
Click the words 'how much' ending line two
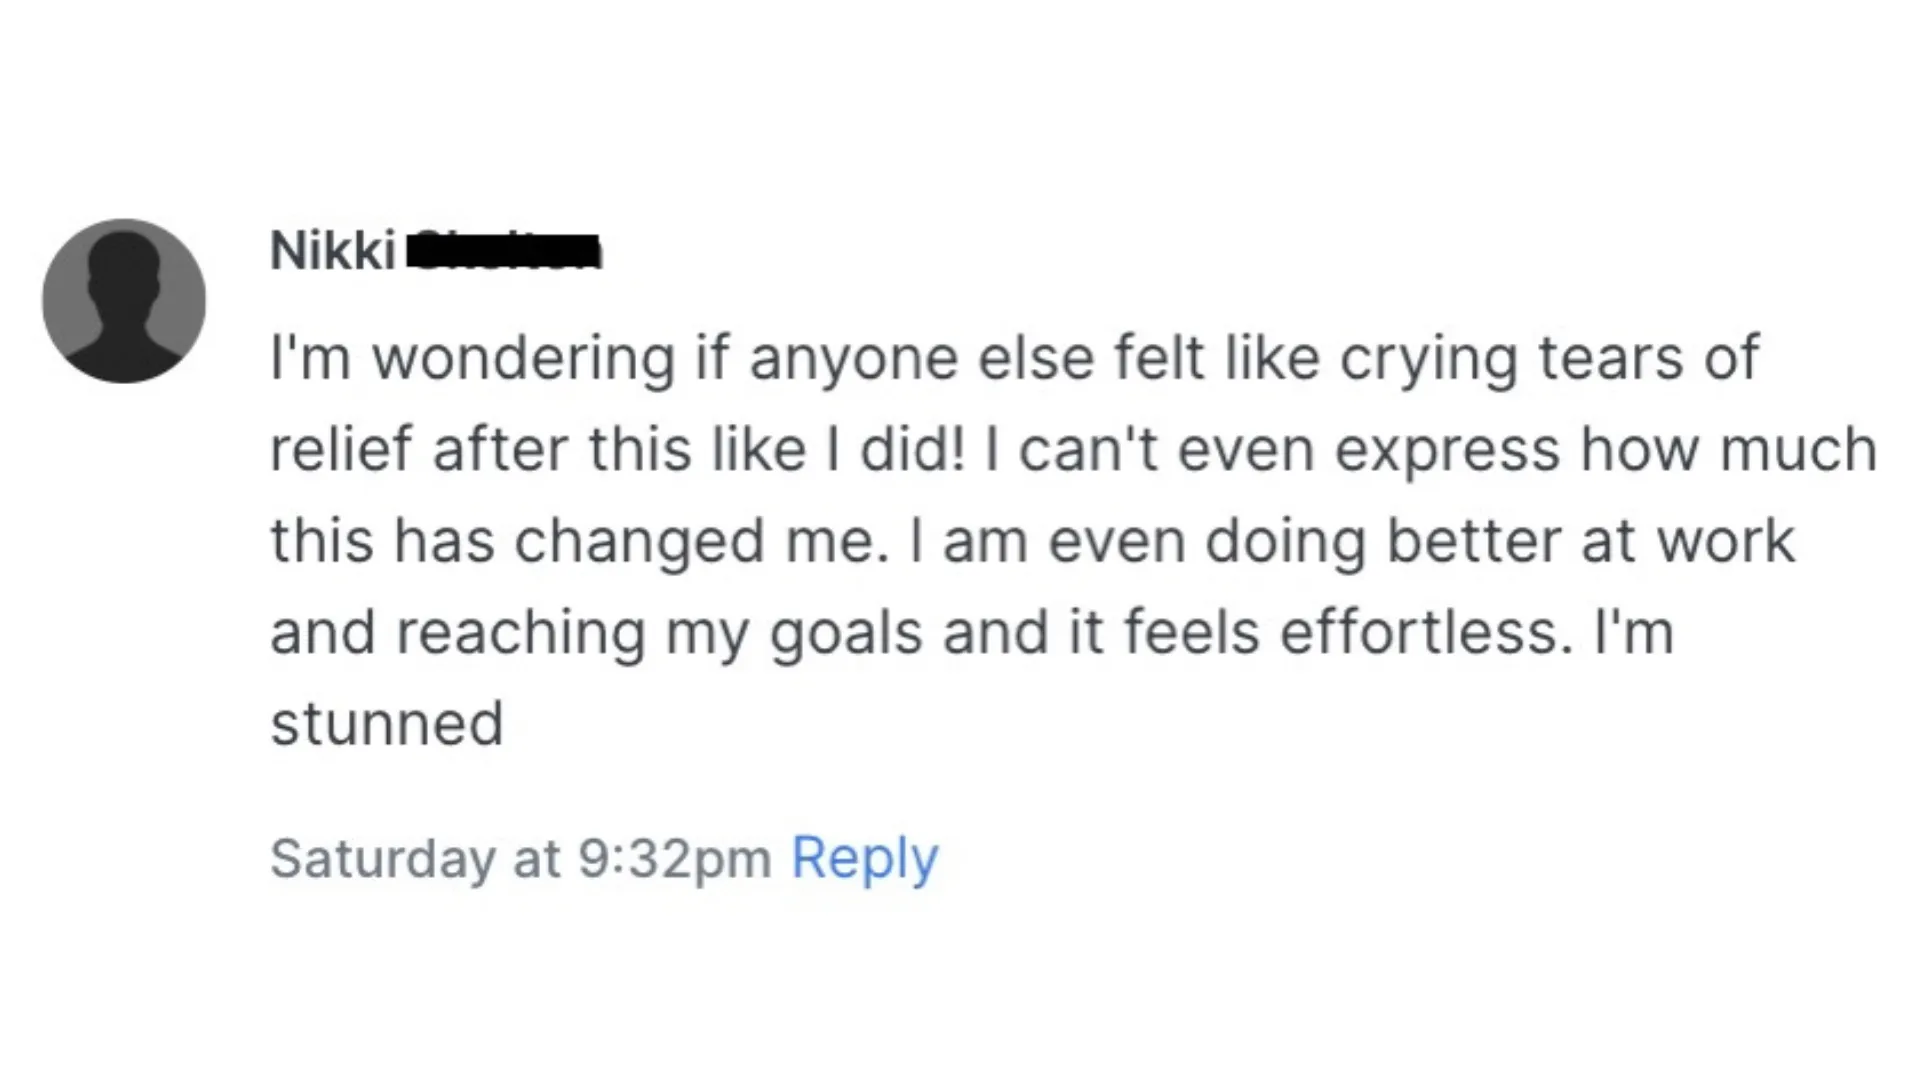pyautogui.click(x=1728, y=449)
